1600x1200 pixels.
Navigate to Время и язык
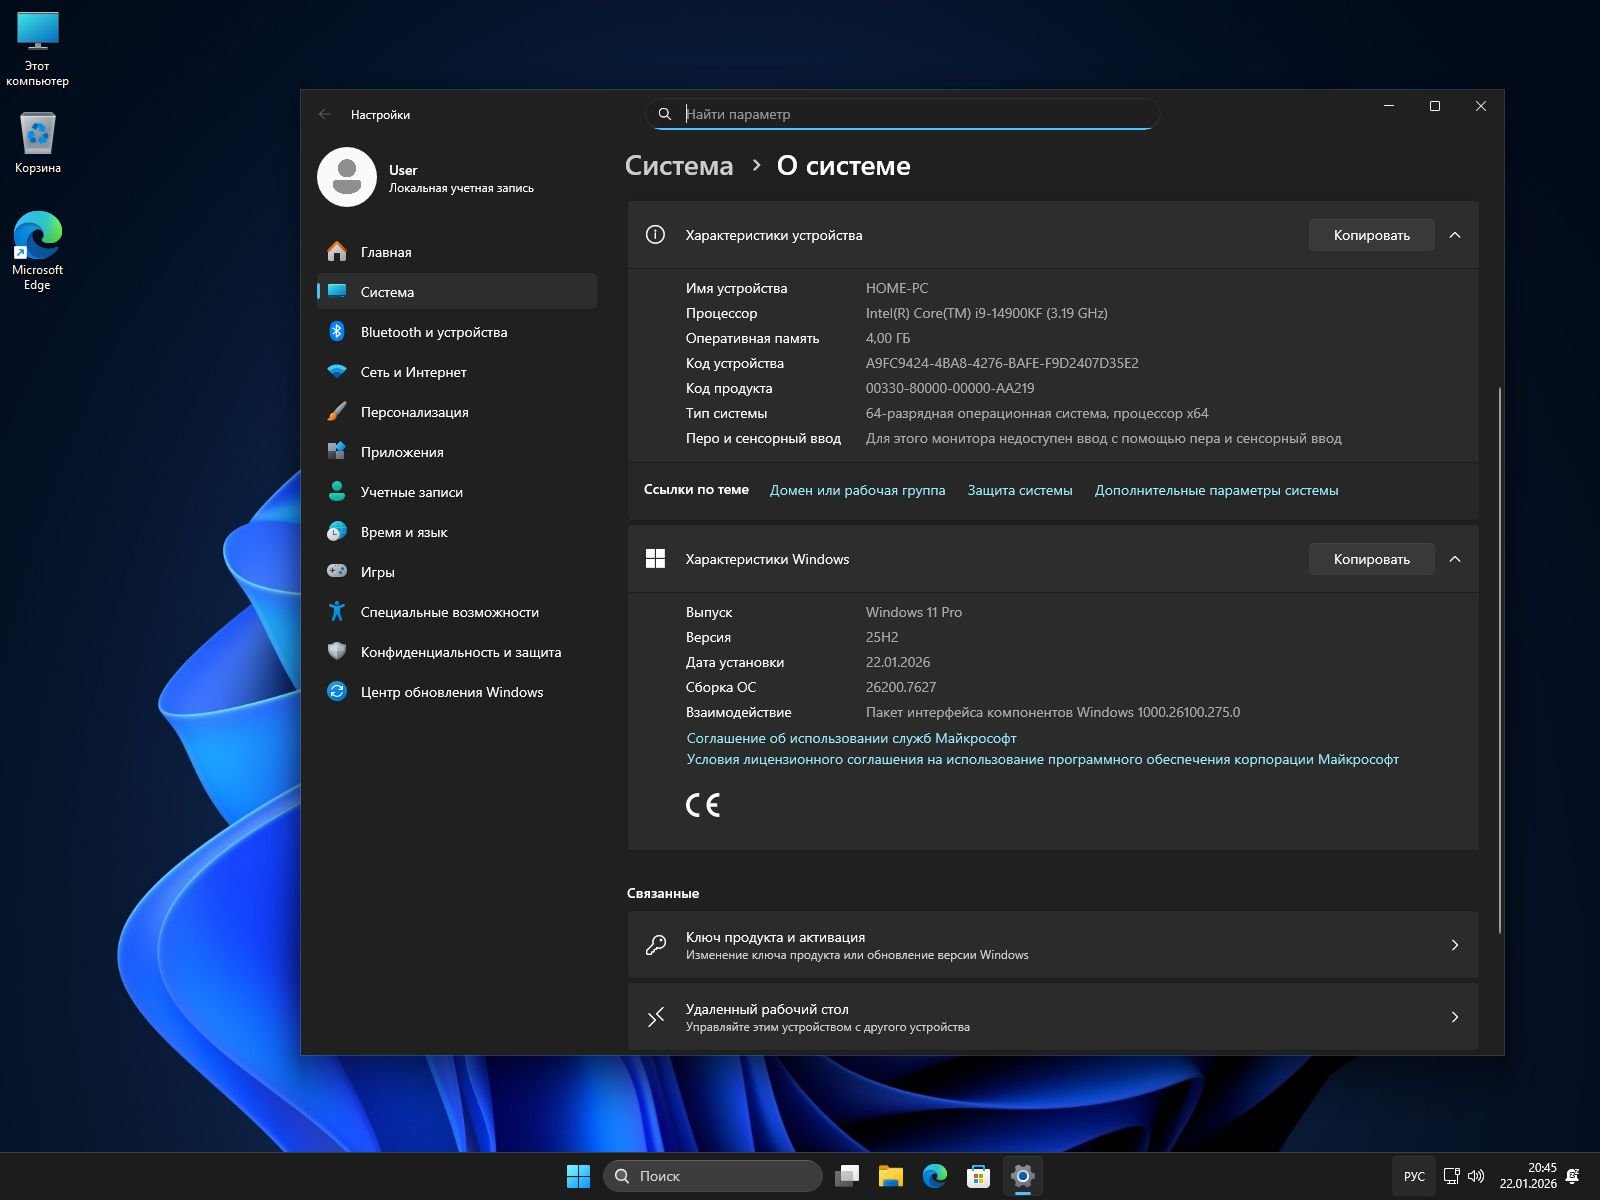[403, 532]
